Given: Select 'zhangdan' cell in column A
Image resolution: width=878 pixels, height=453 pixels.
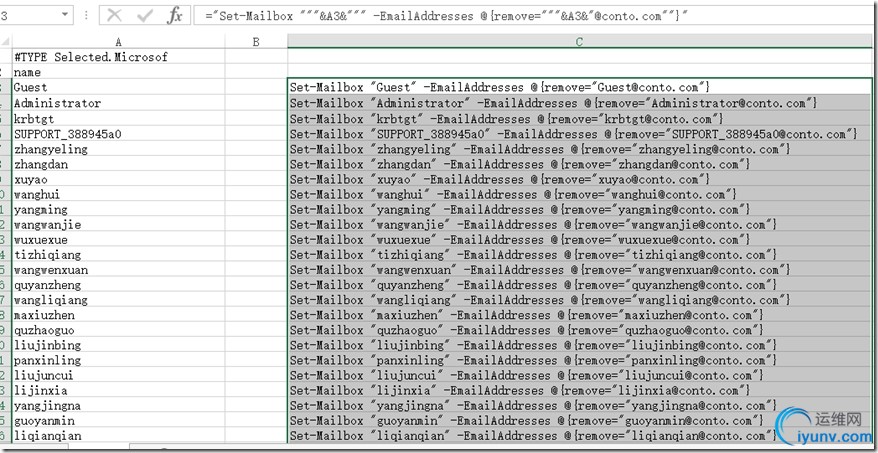Looking at the screenshot, I should tap(119, 164).
